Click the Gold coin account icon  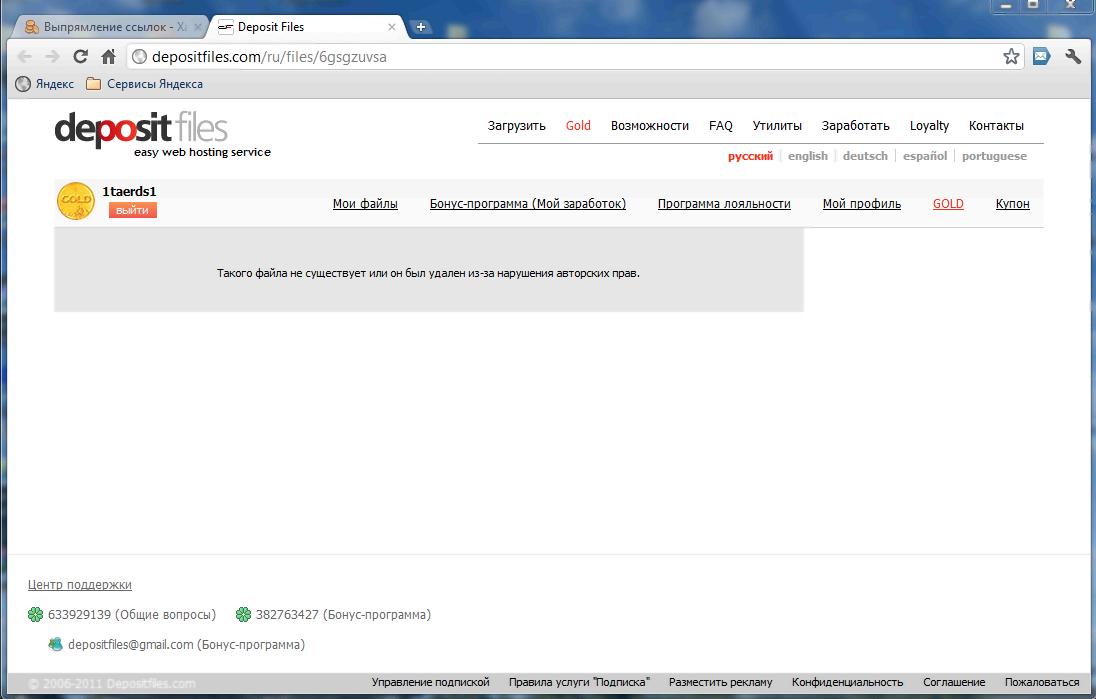(75, 201)
